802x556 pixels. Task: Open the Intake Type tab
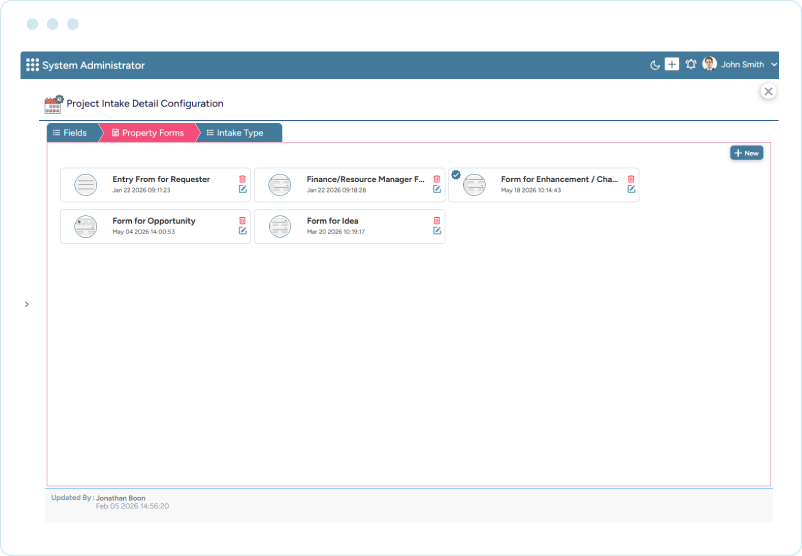point(239,133)
